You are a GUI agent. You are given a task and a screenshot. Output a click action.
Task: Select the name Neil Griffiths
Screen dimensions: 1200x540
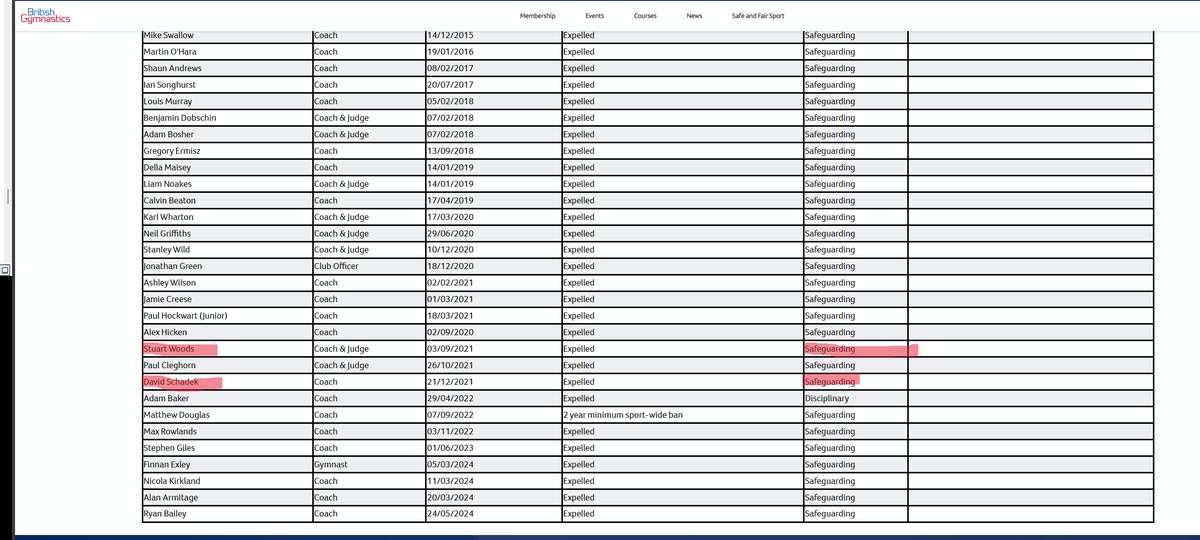(168, 233)
